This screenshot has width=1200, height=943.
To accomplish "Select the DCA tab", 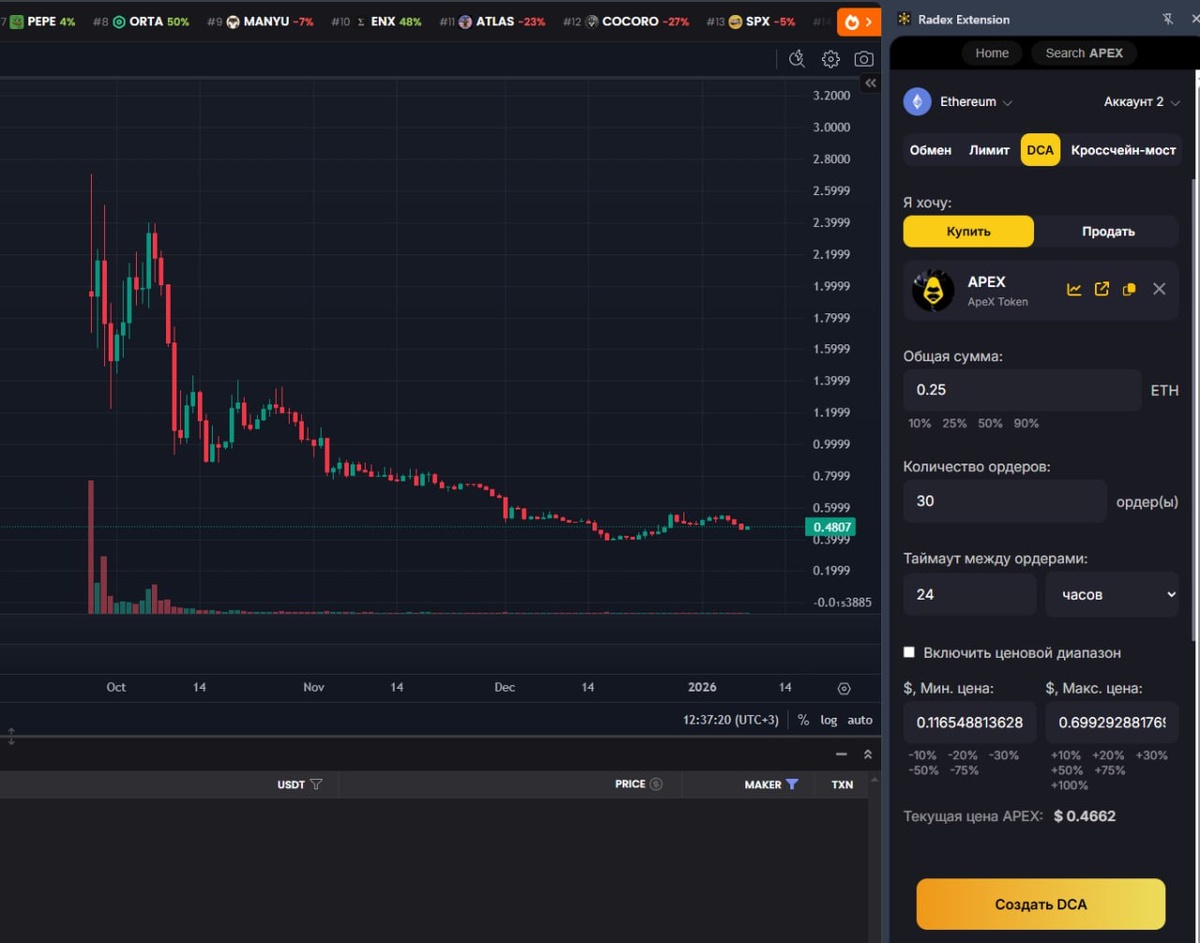I will pyautogui.click(x=1040, y=150).
